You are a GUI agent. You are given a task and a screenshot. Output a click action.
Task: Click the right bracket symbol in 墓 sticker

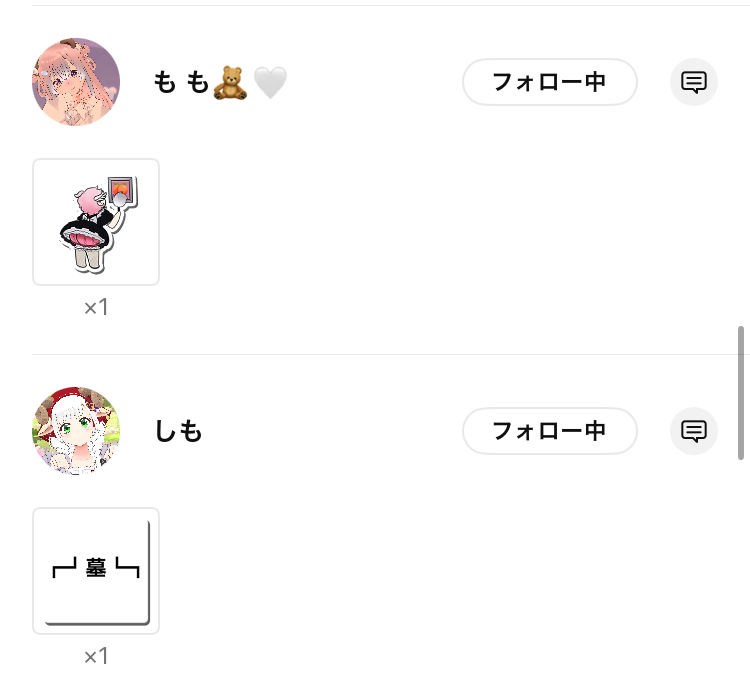click(x=128, y=568)
